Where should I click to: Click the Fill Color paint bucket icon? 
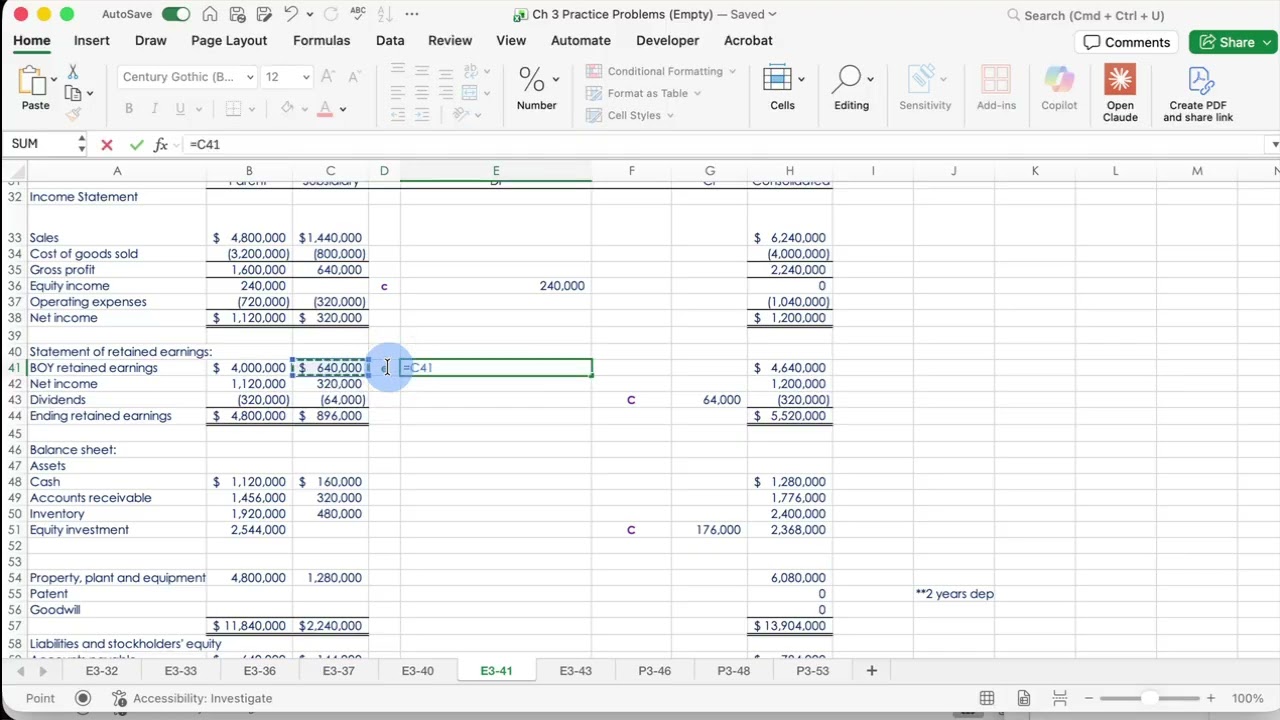click(x=288, y=109)
